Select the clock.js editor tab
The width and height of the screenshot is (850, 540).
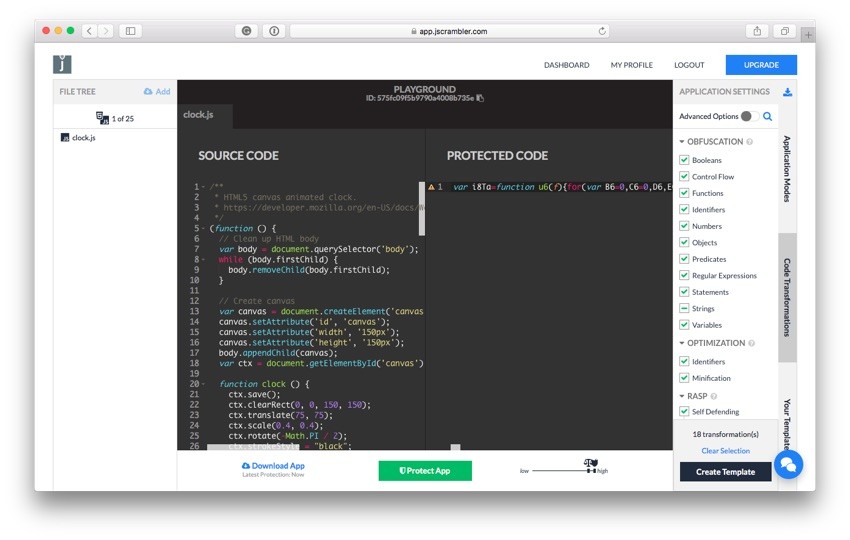205,115
